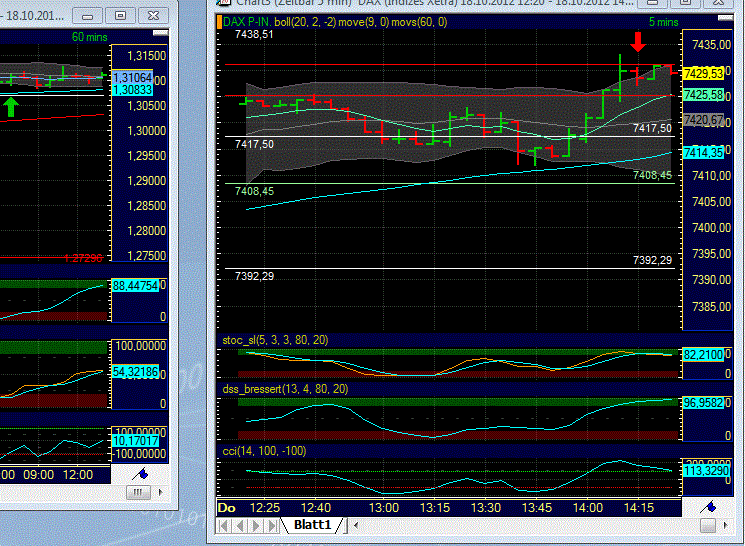The image size is (745, 546).
Task: Click the 7385,00 axis label
Action: pos(711,307)
